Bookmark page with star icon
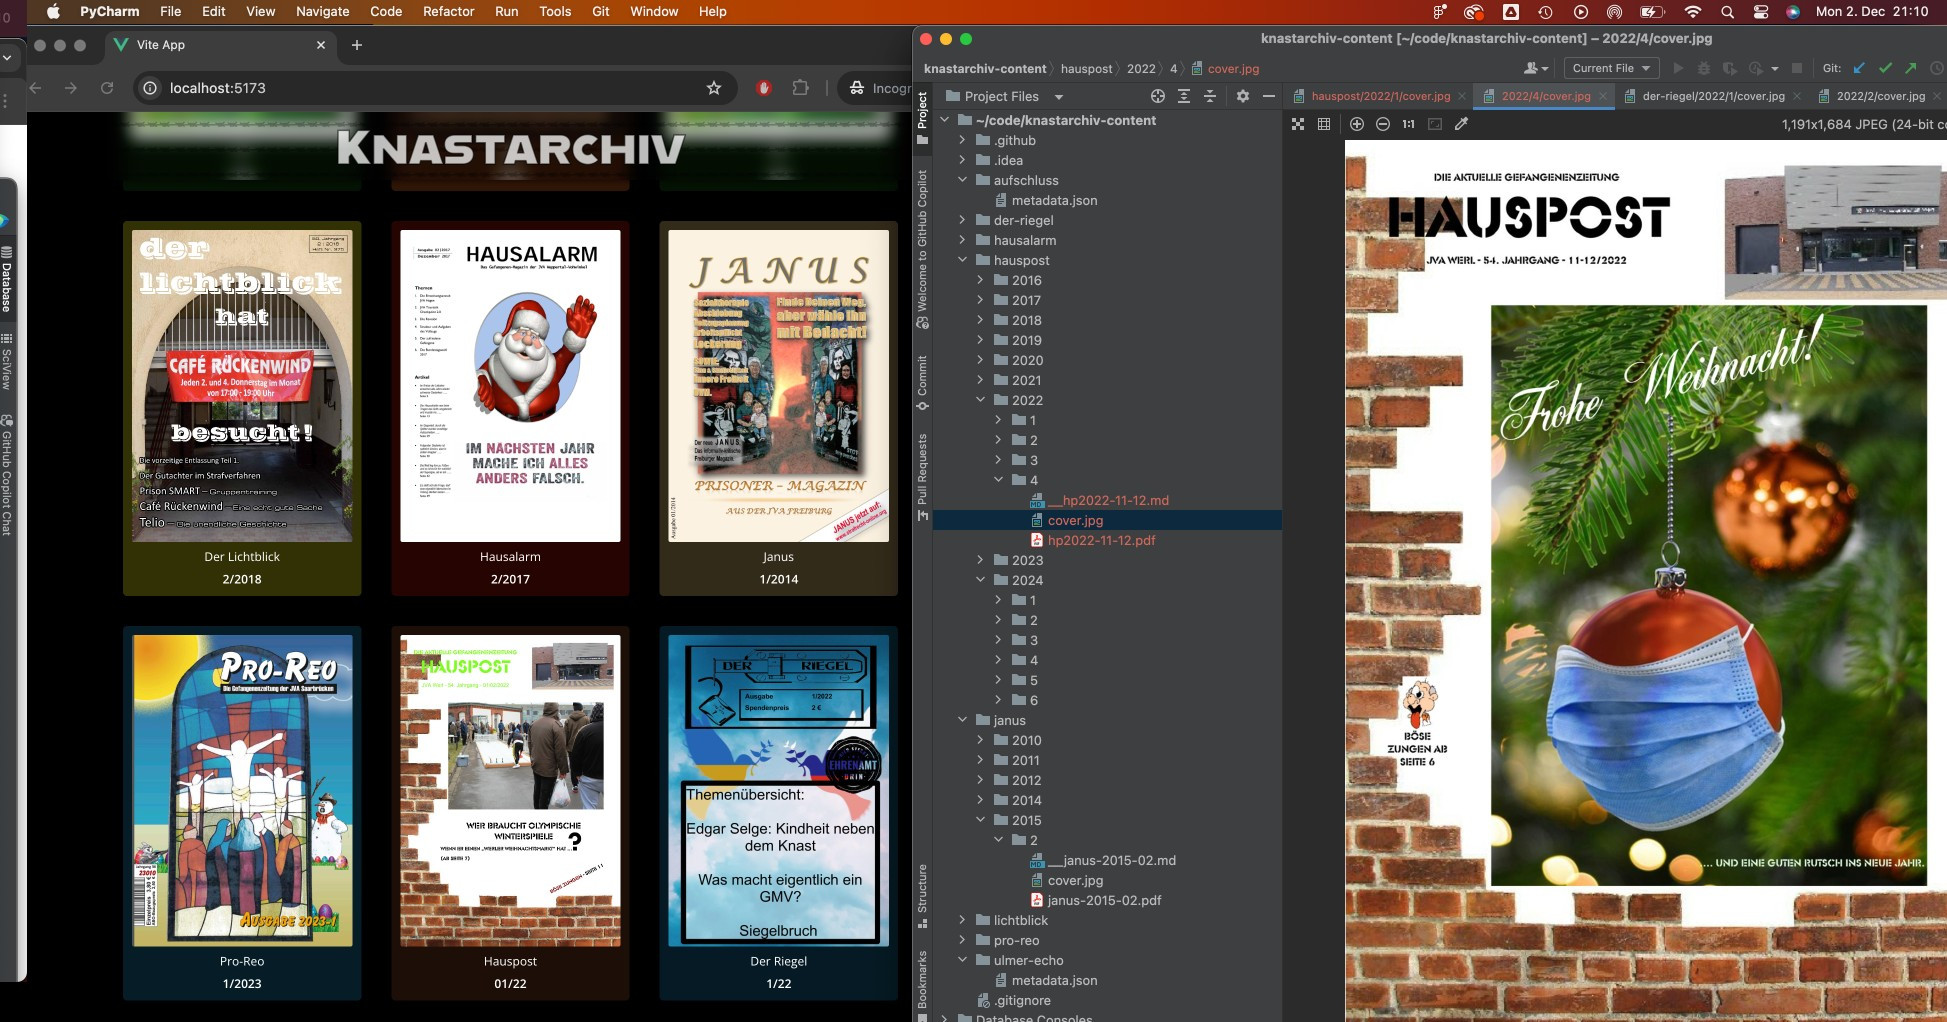Image resolution: width=1947 pixels, height=1022 pixels. [714, 88]
